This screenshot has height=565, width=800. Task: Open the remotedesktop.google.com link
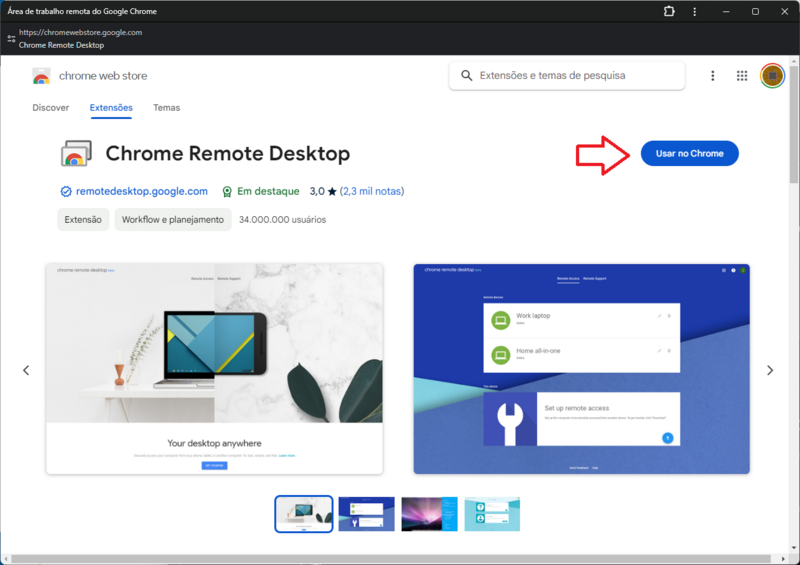(142, 191)
